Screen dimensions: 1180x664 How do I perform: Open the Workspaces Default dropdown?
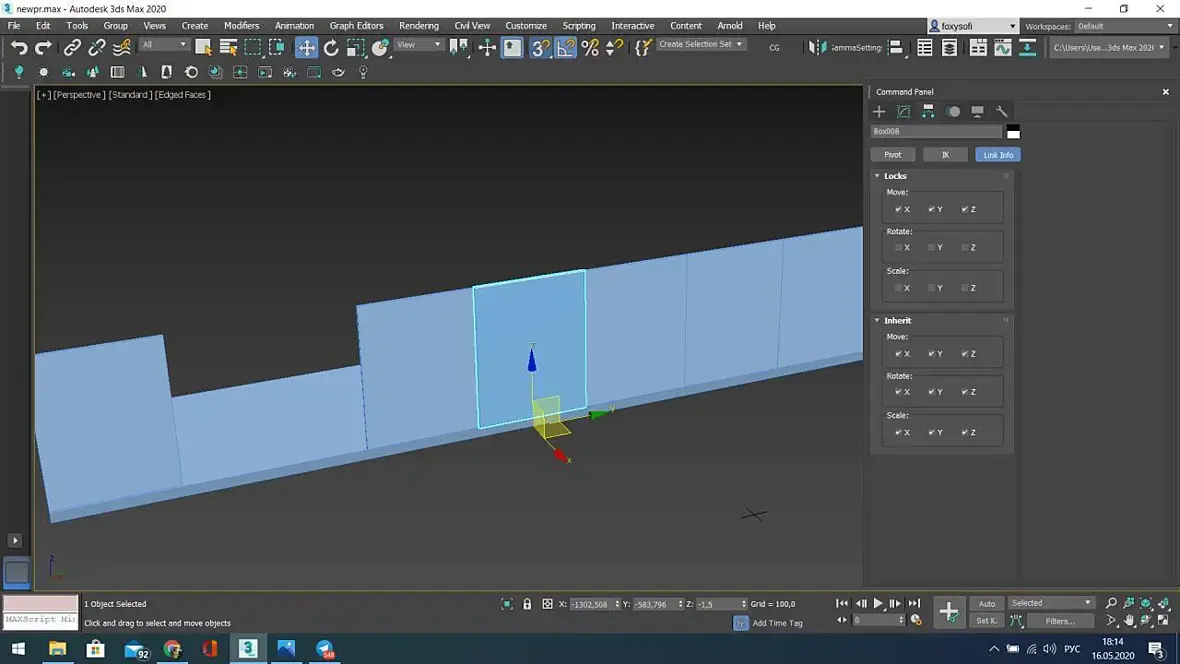1120,26
